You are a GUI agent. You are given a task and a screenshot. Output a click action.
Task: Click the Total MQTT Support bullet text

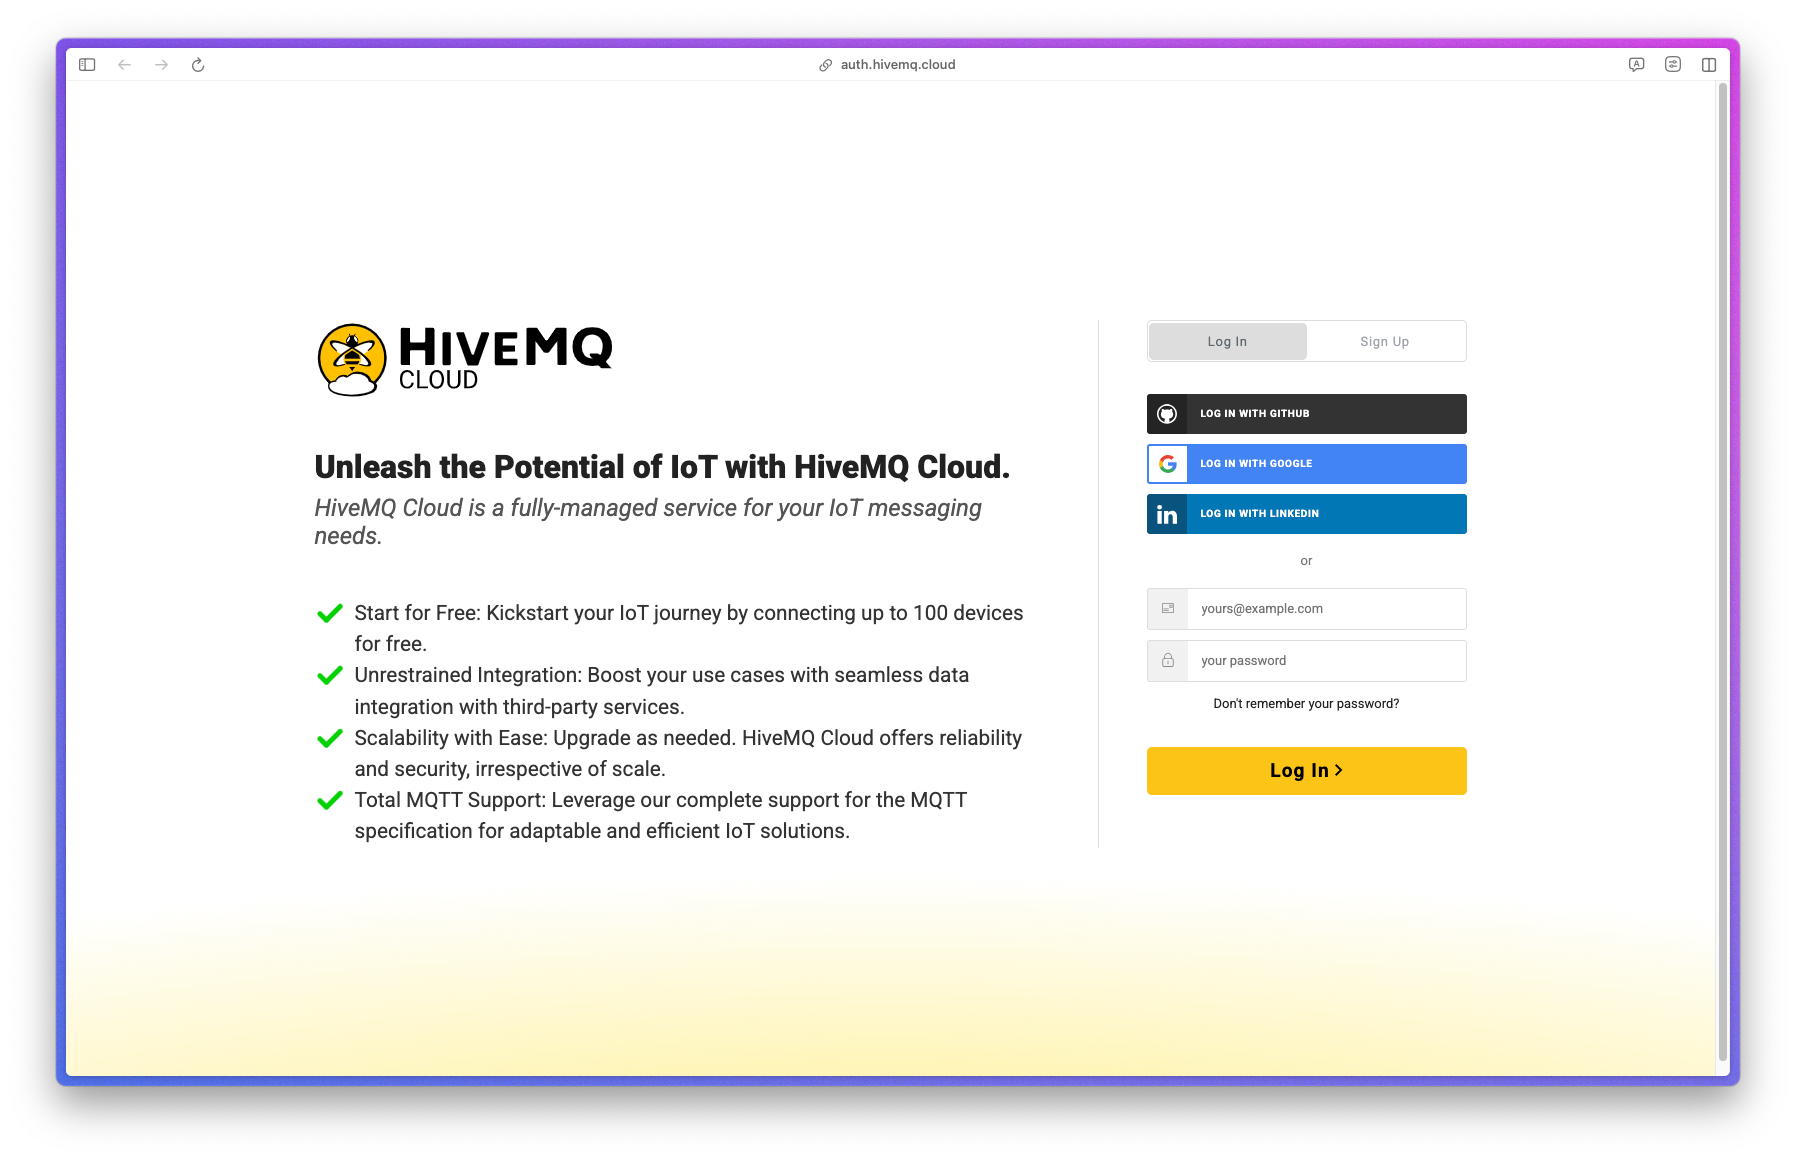click(660, 816)
